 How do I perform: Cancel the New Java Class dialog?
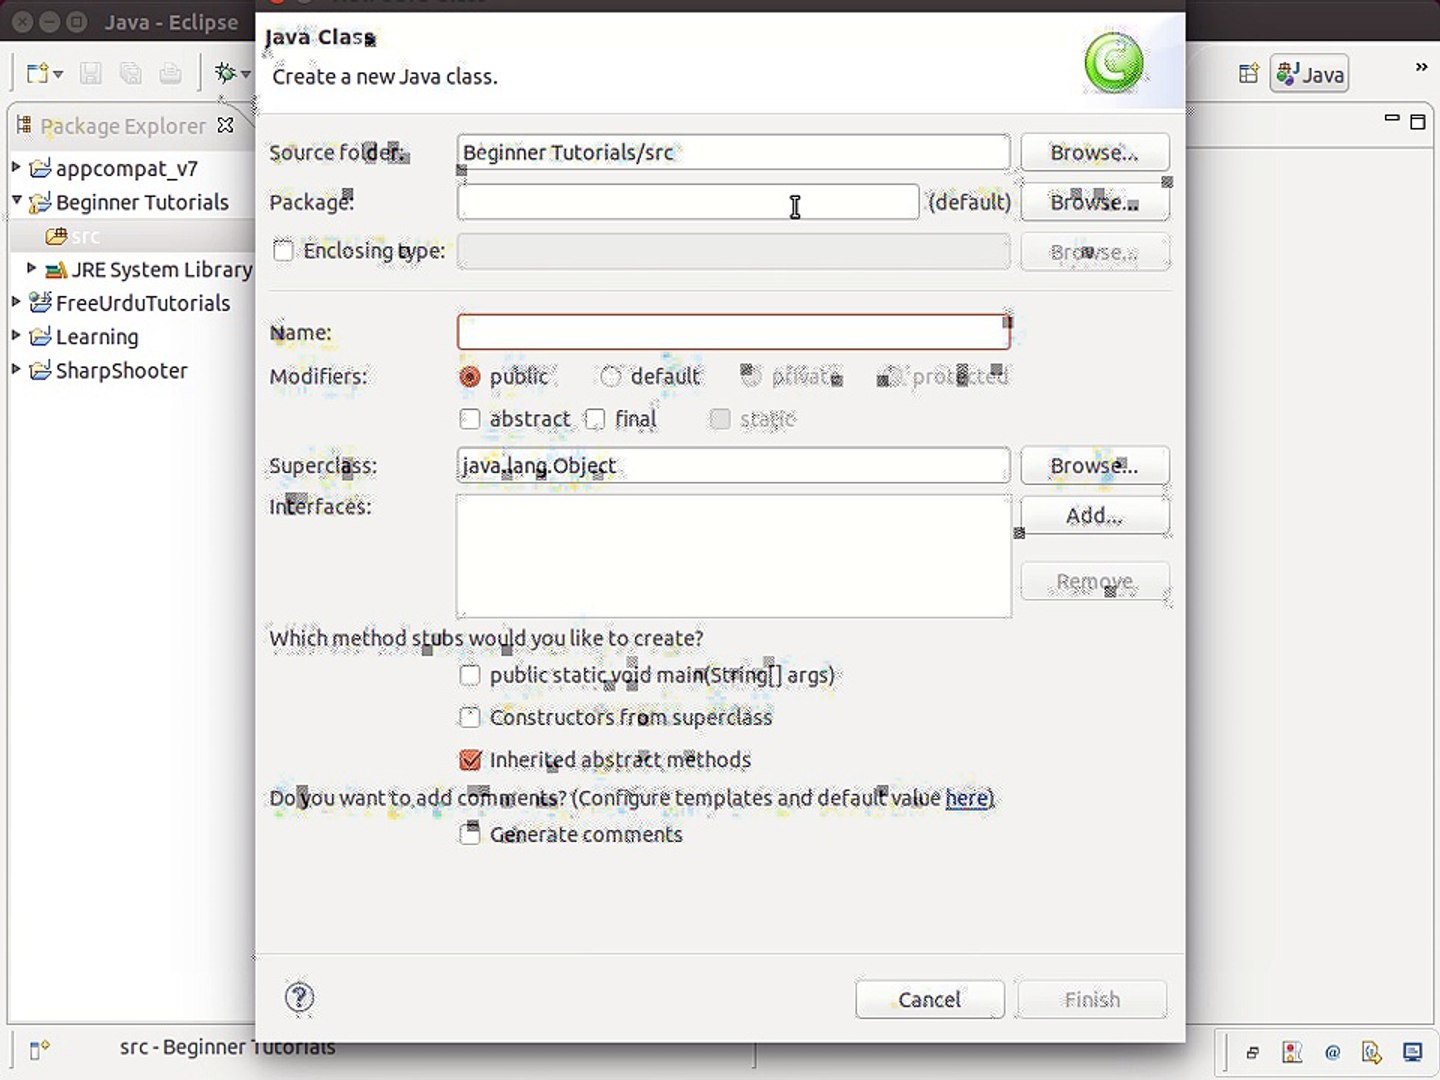coord(930,999)
